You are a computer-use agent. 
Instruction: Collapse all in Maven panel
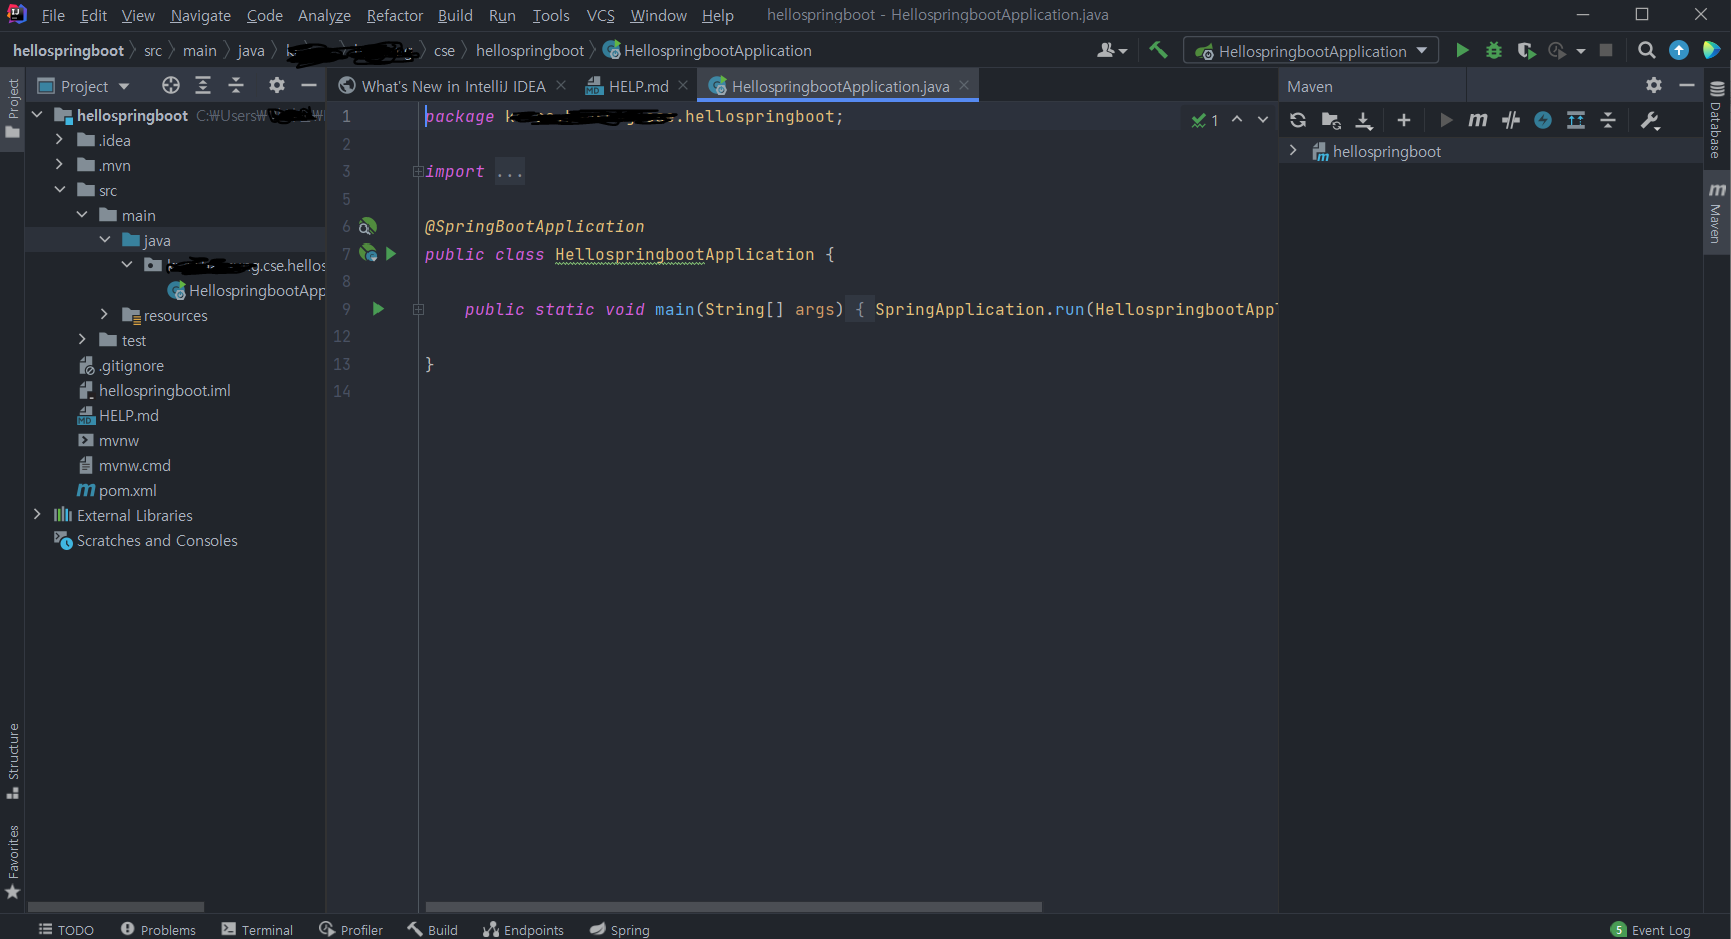[1608, 120]
